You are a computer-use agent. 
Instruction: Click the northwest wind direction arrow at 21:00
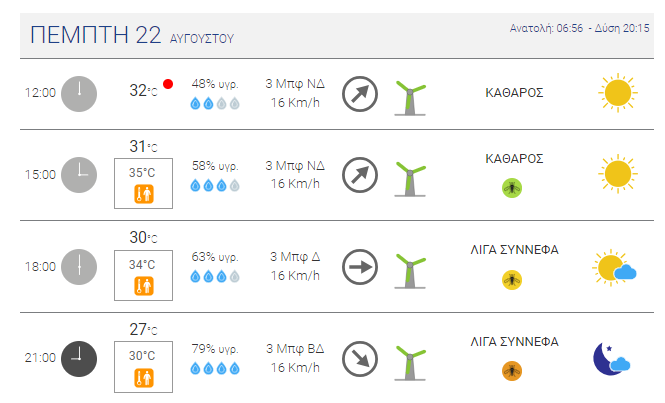click(x=360, y=359)
